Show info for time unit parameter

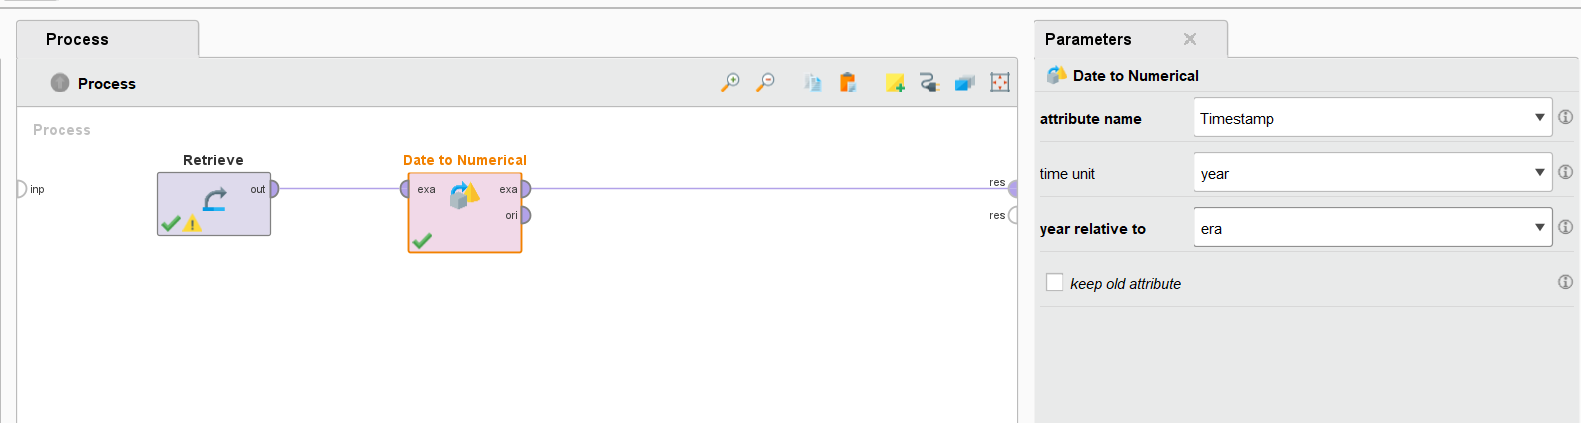coord(1565,172)
